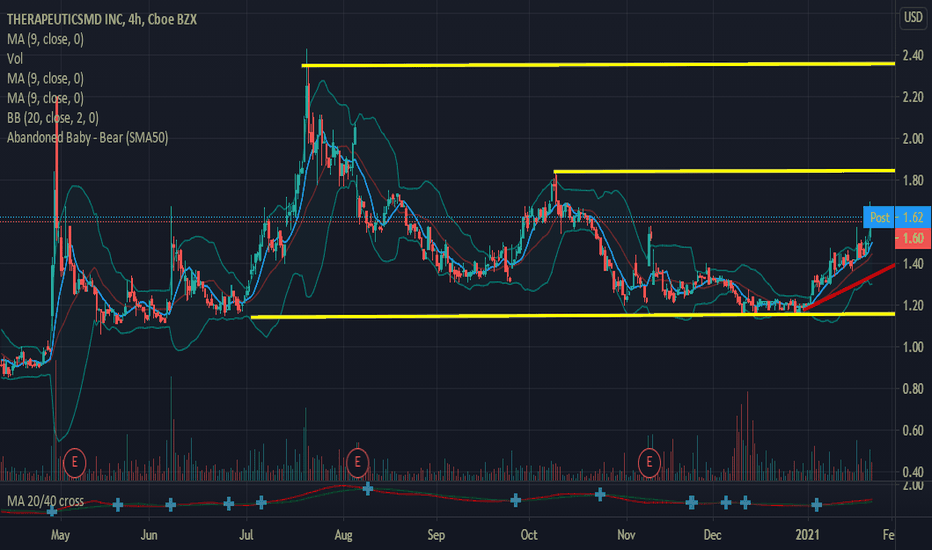Click the 1.00 price axis label

pos(913,347)
